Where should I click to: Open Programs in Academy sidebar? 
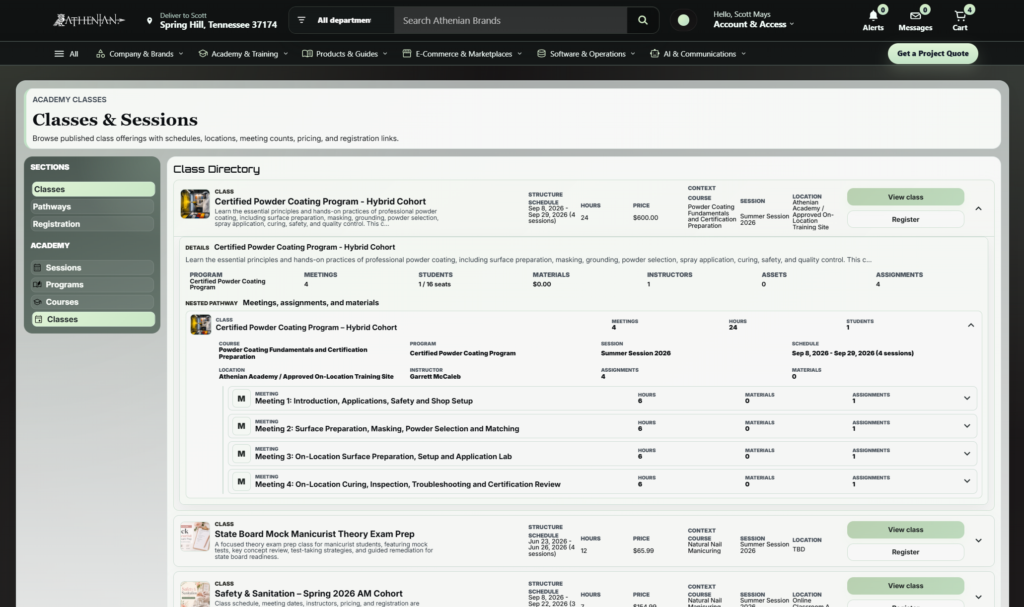[93, 284]
